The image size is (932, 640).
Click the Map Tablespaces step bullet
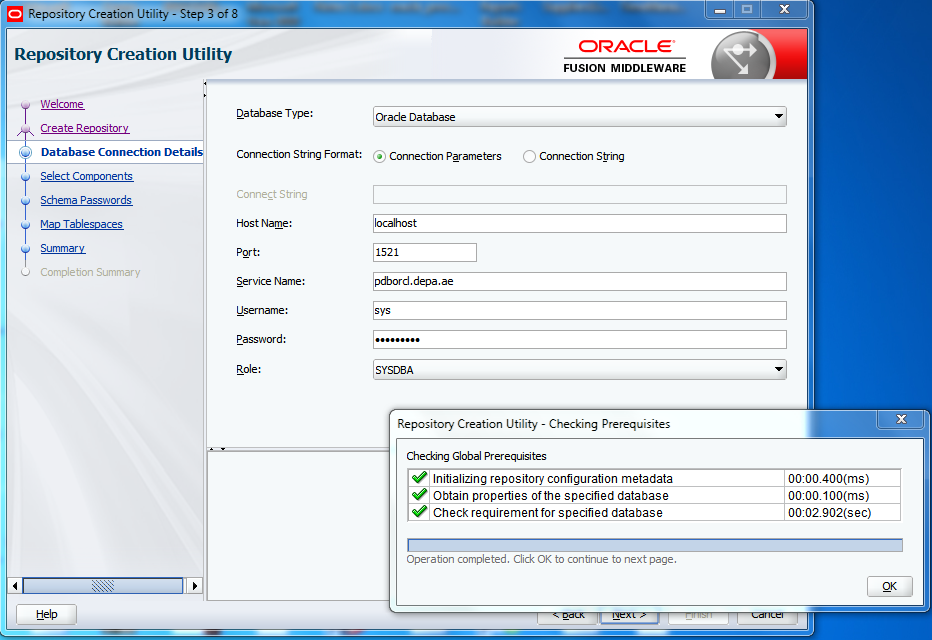pyautogui.click(x=25, y=225)
